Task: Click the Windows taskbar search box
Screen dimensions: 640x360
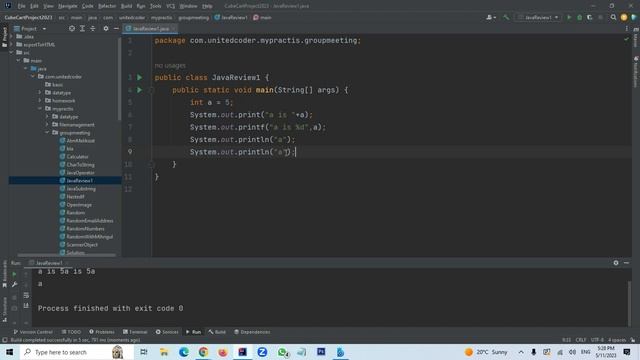Action: tap(77, 352)
